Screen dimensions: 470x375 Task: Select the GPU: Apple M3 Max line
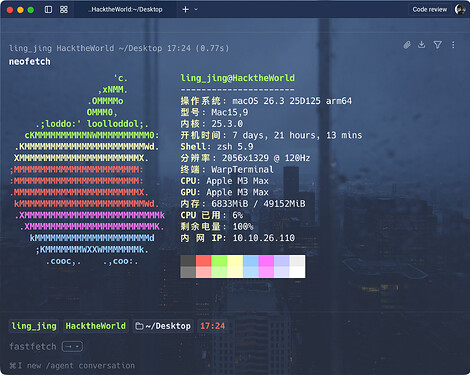(225, 192)
